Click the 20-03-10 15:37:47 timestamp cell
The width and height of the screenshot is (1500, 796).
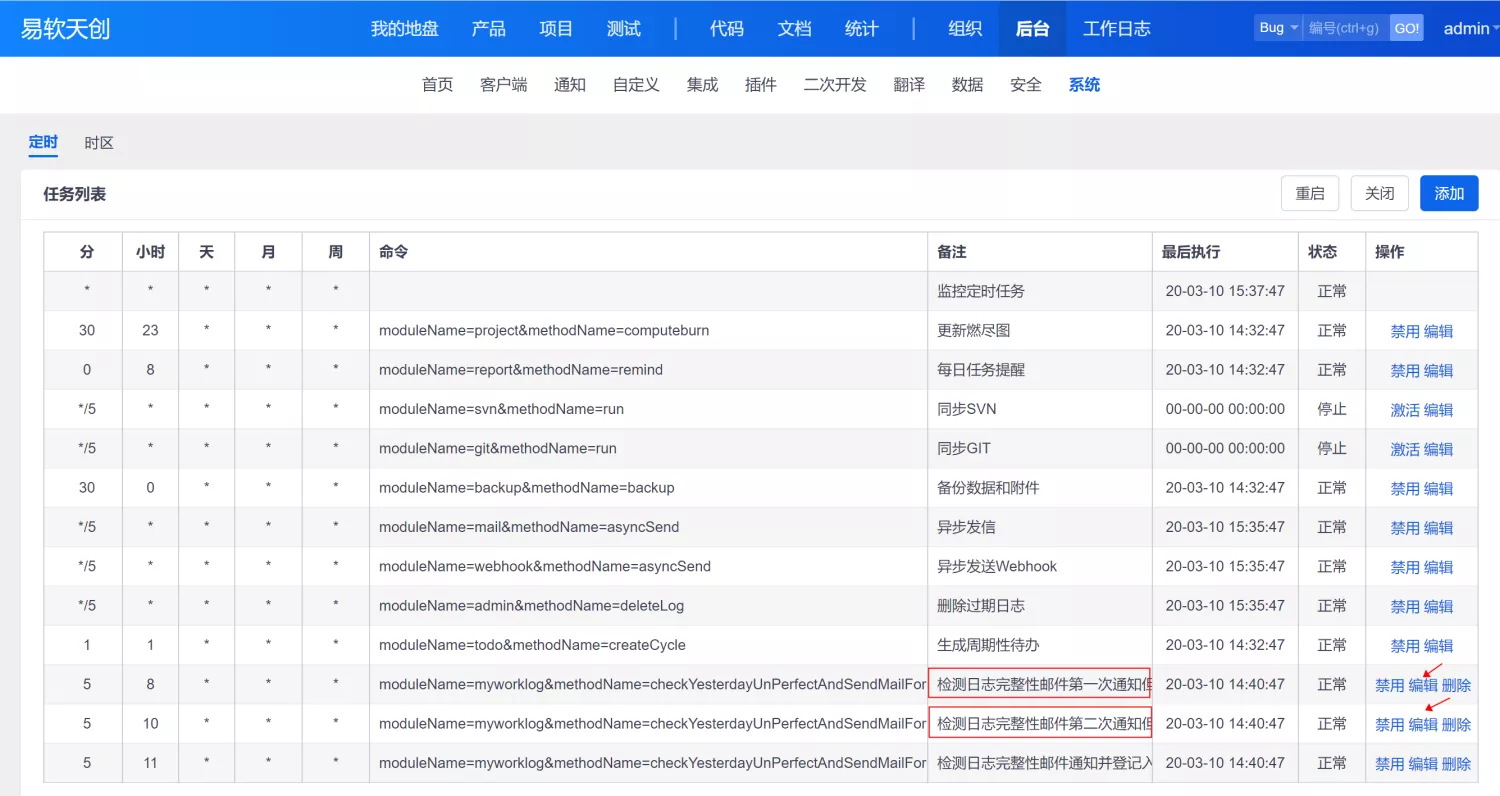pyautogui.click(x=1225, y=291)
